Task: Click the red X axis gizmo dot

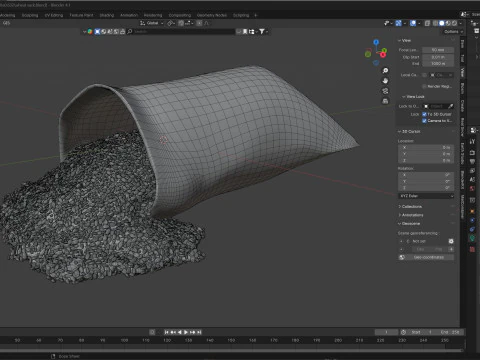Action: 383,55
